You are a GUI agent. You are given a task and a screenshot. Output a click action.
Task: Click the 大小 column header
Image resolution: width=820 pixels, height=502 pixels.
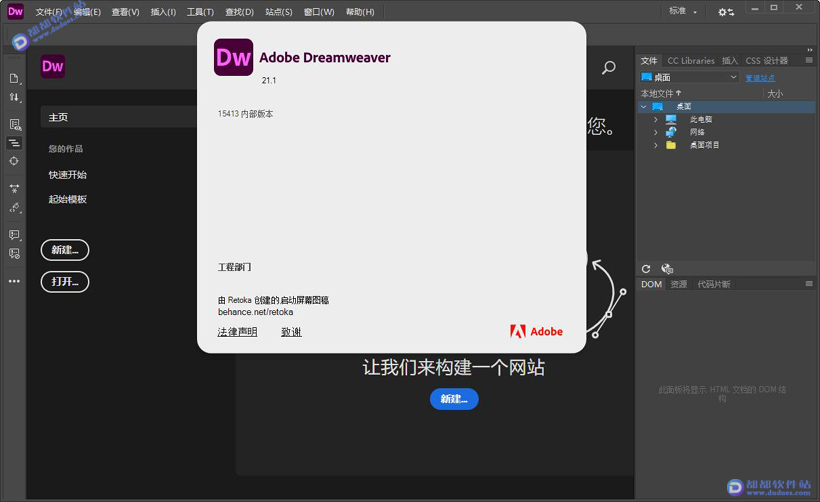[x=775, y=94]
